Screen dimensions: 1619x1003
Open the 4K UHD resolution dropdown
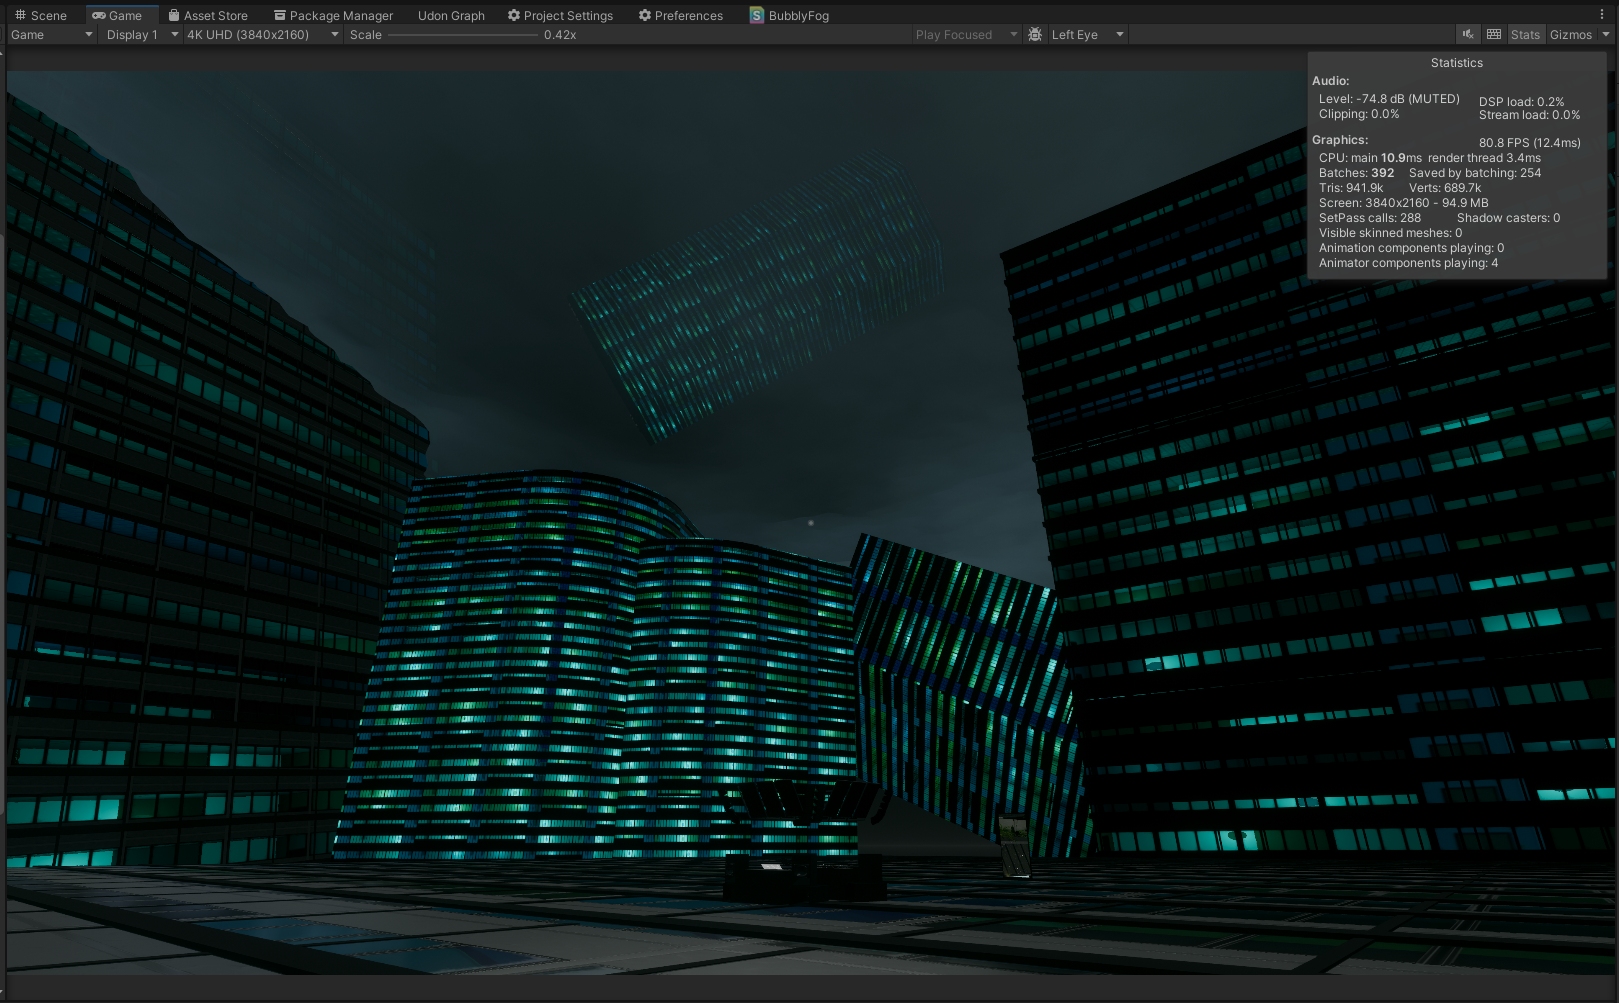tap(262, 34)
